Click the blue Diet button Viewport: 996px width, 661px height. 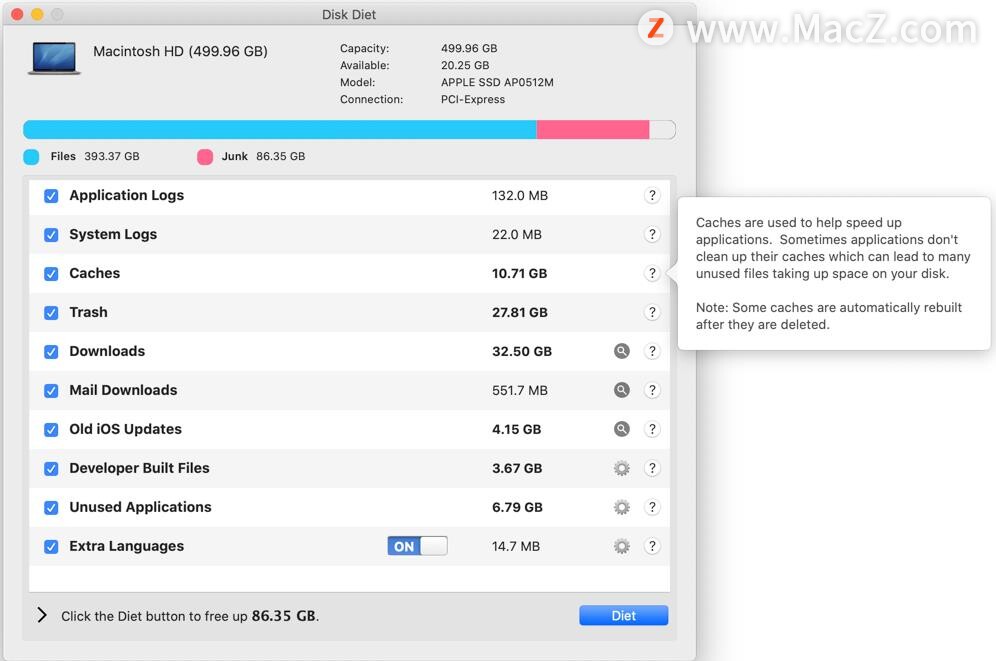[x=623, y=615]
